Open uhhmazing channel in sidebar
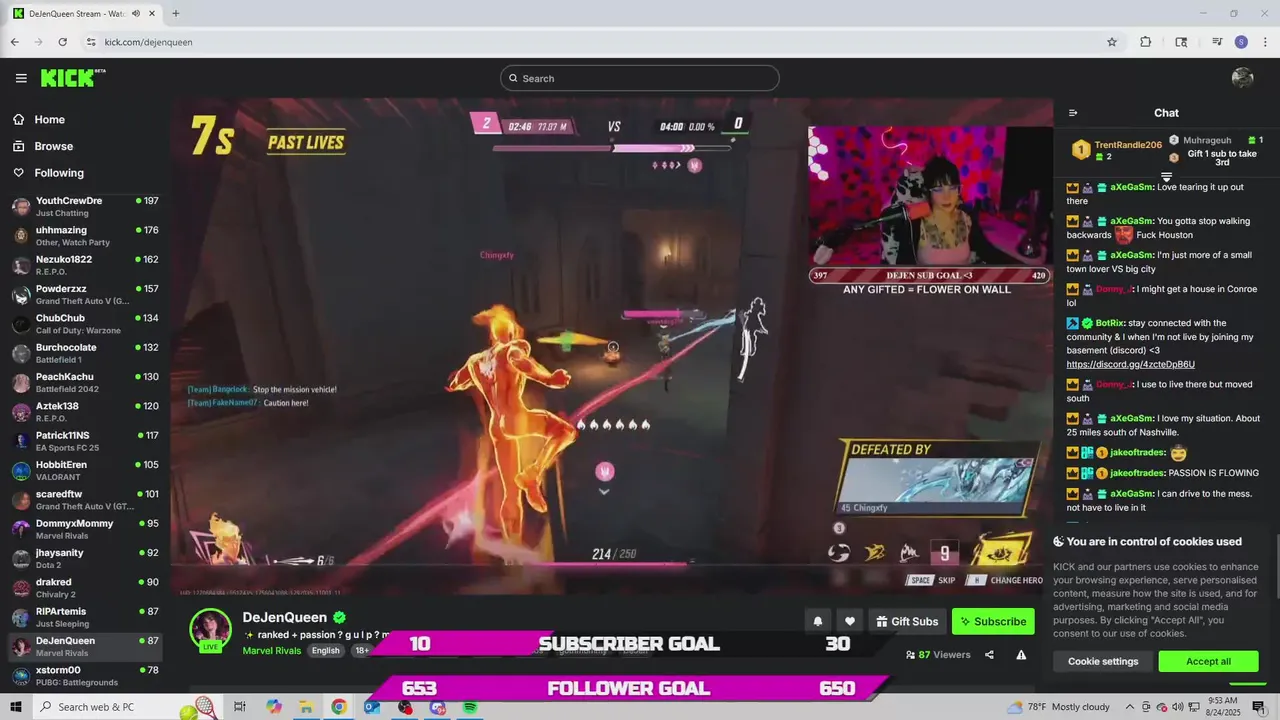This screenshot has height=720, width=1280. pyautogui.click(x=85, y=236)
